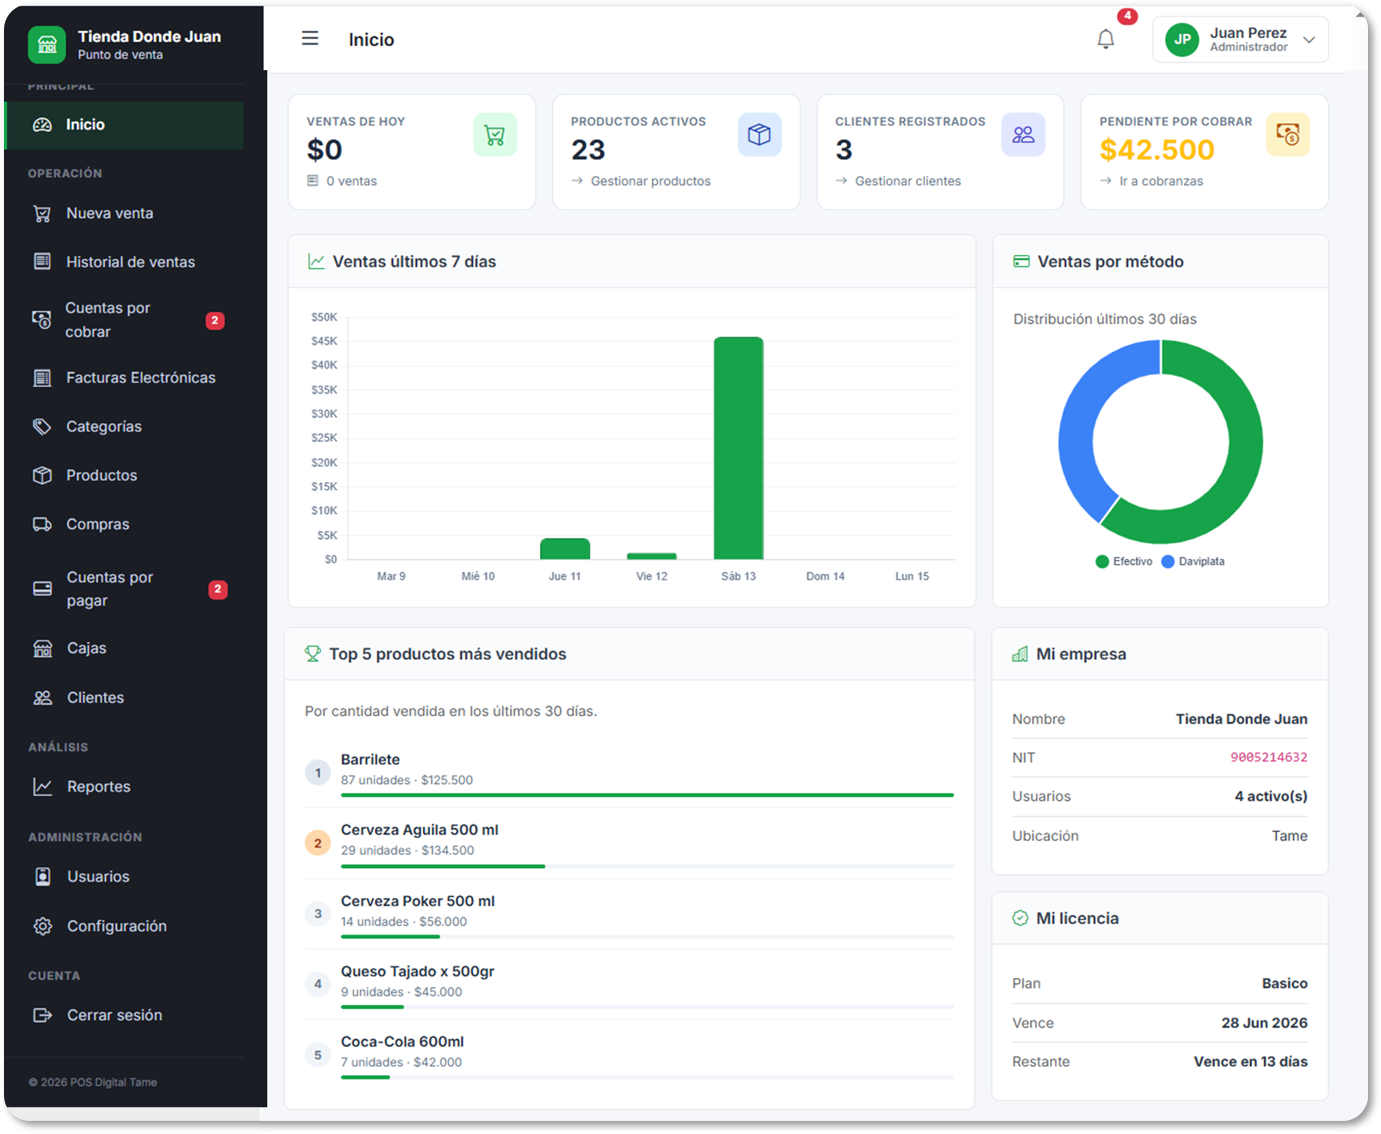Click the shopping cart icon in Ventas de hoy
This screenshot has height=1134, width=1381.
495,135
